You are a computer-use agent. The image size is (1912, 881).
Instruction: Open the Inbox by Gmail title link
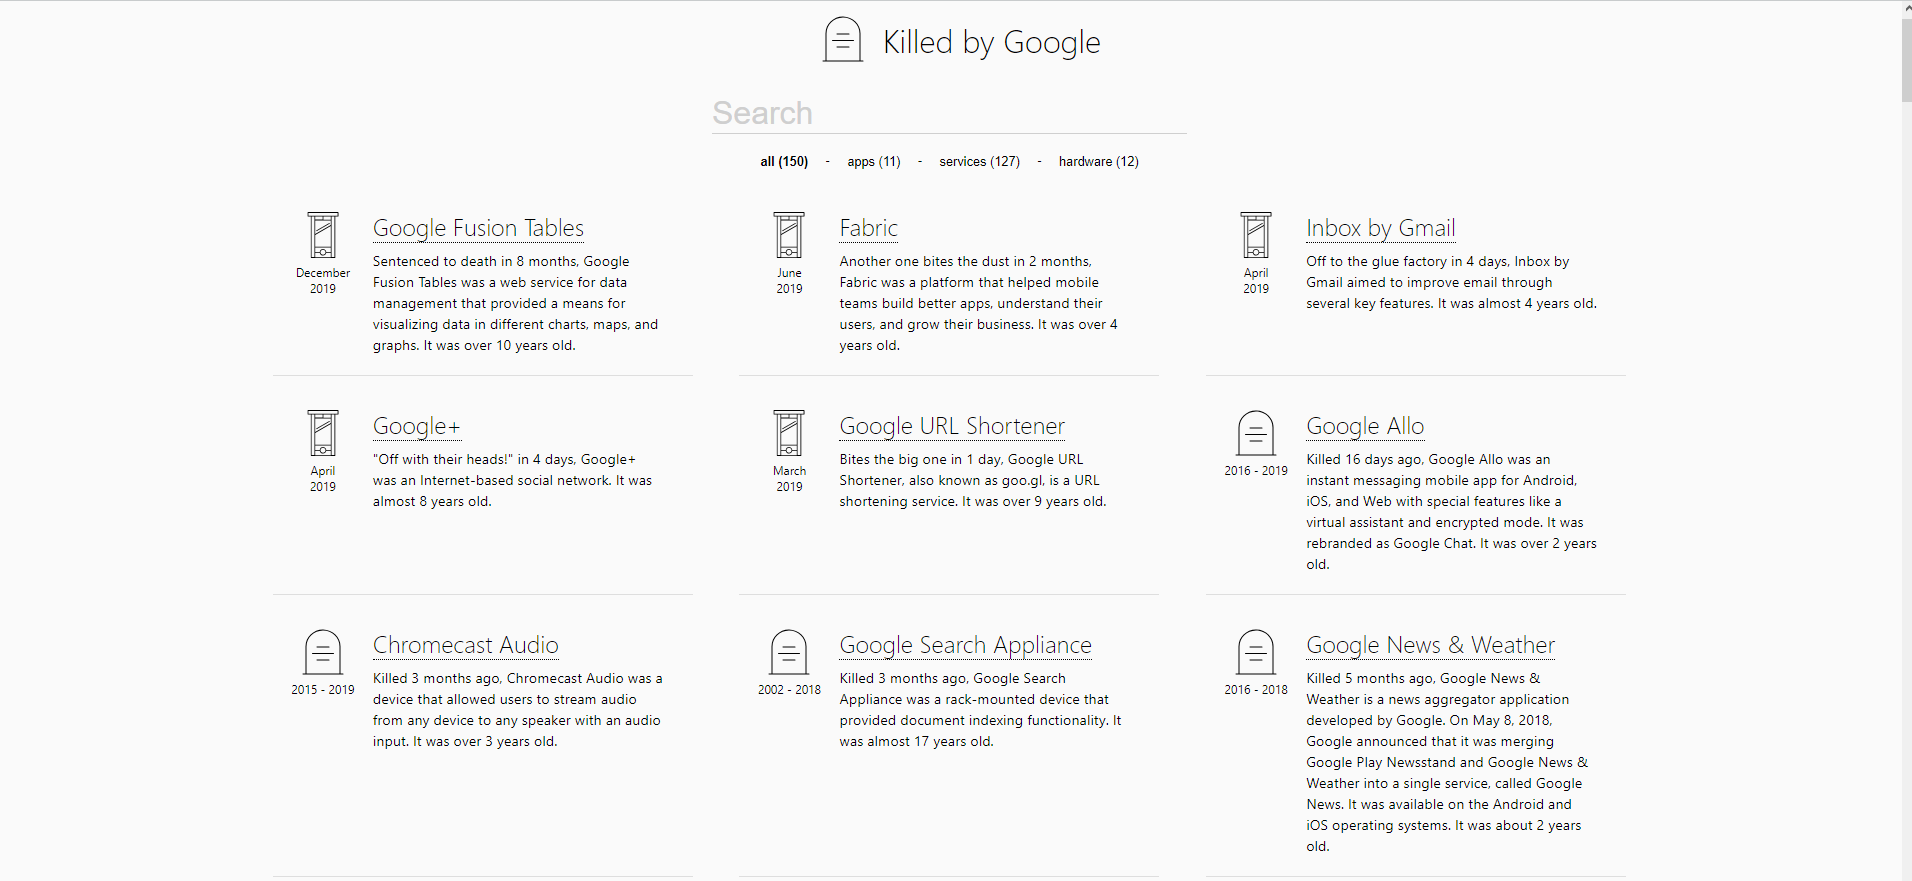1380,228
